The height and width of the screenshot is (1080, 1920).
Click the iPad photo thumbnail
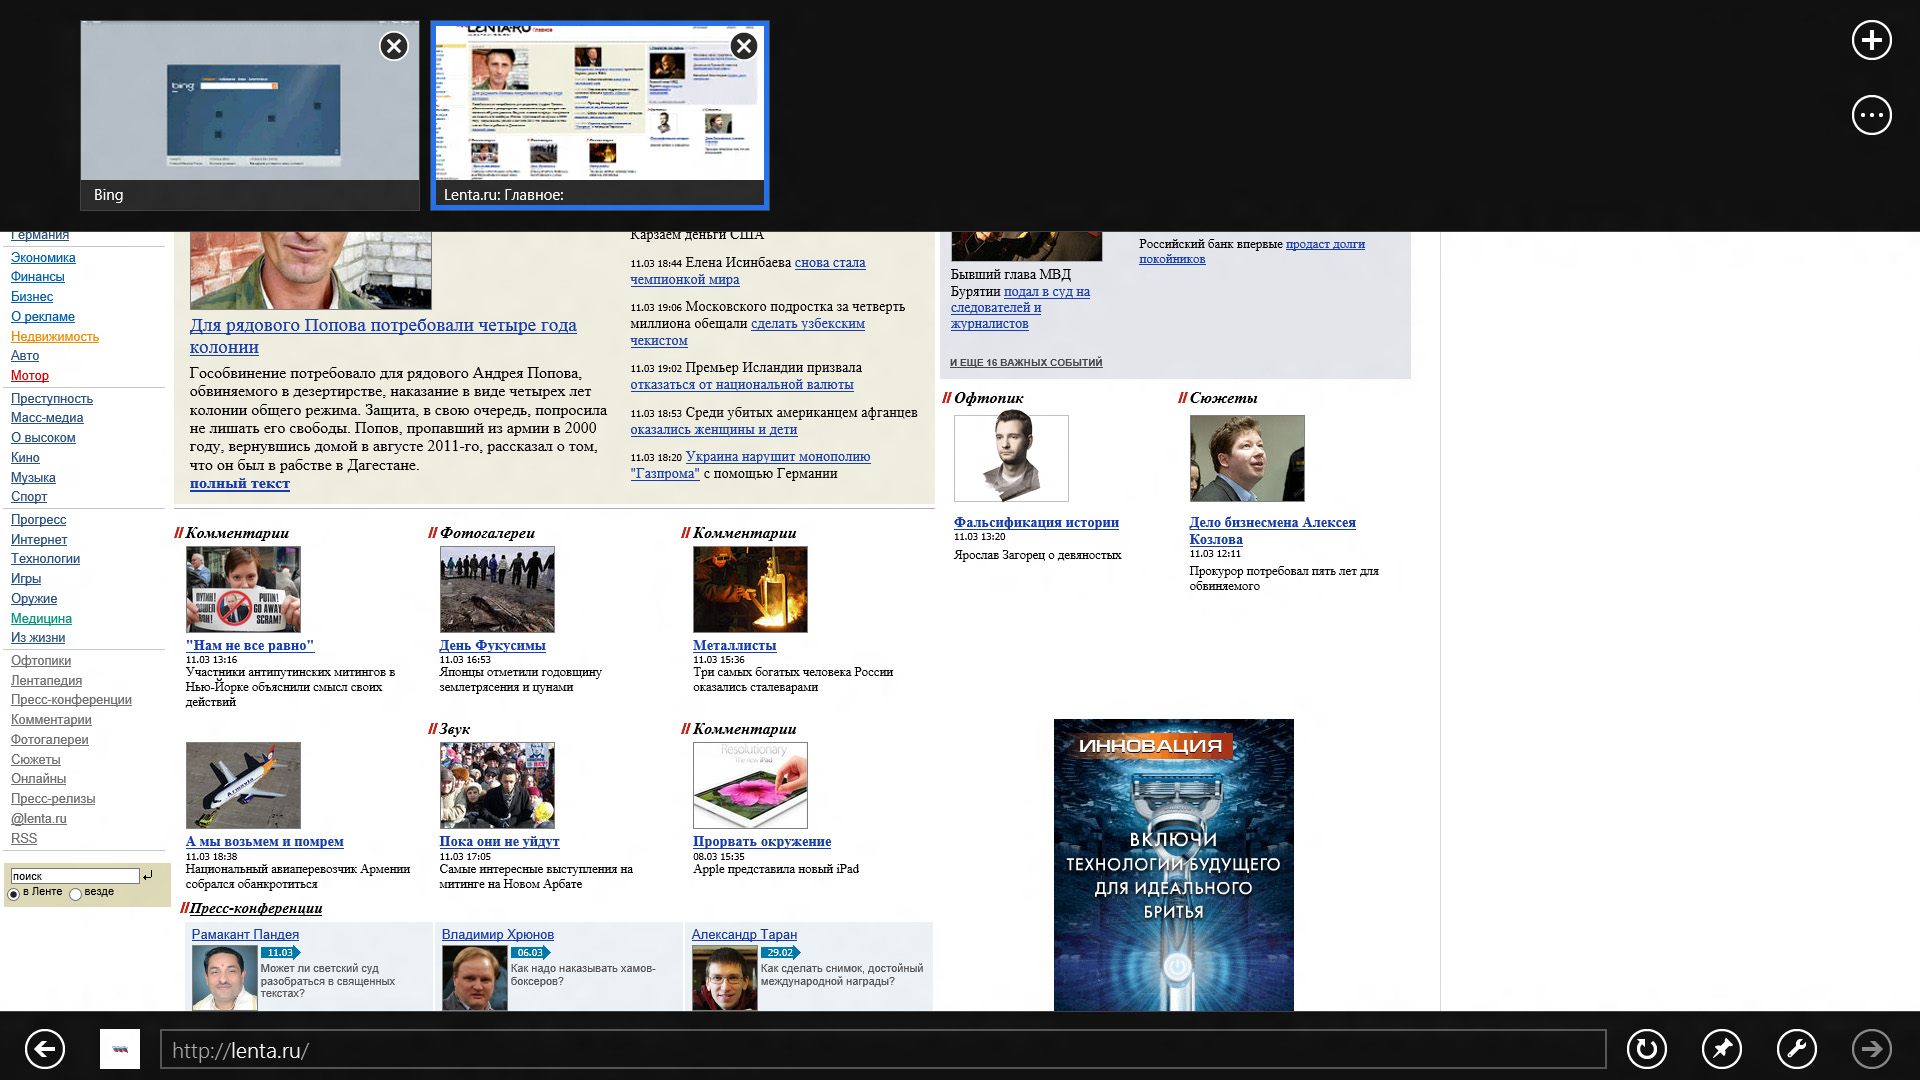[750, 785]
